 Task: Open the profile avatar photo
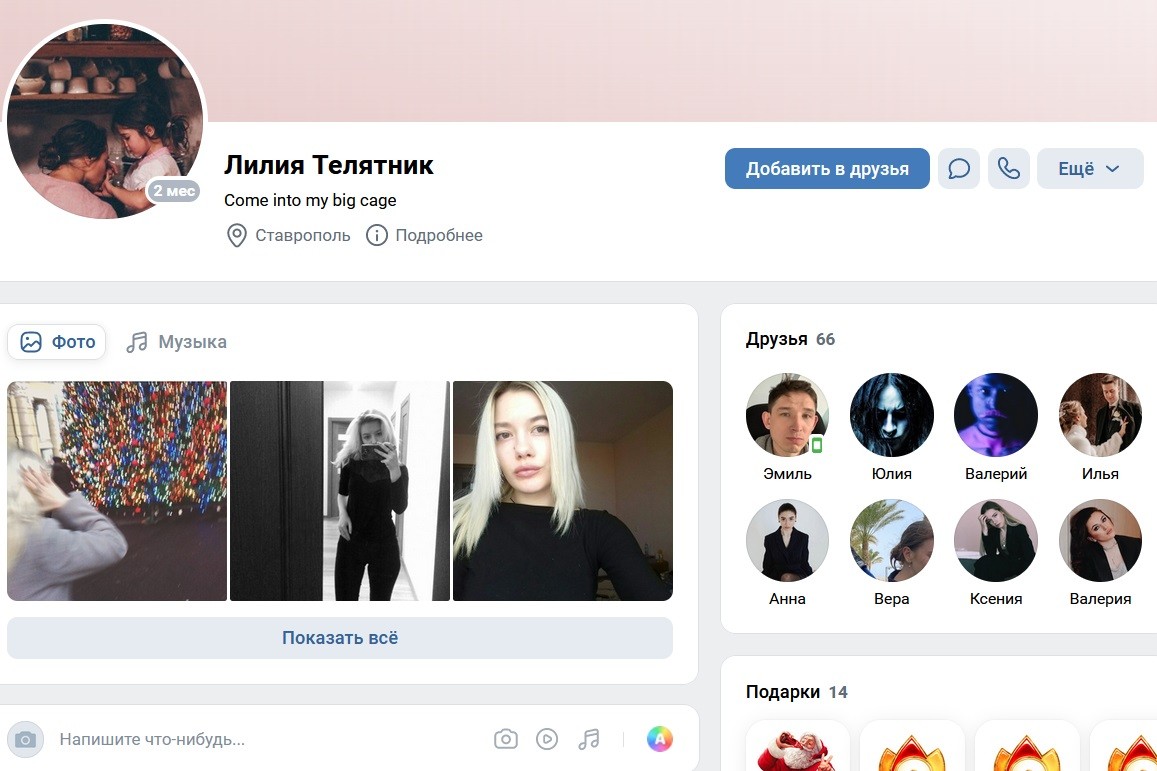point(105,120)
